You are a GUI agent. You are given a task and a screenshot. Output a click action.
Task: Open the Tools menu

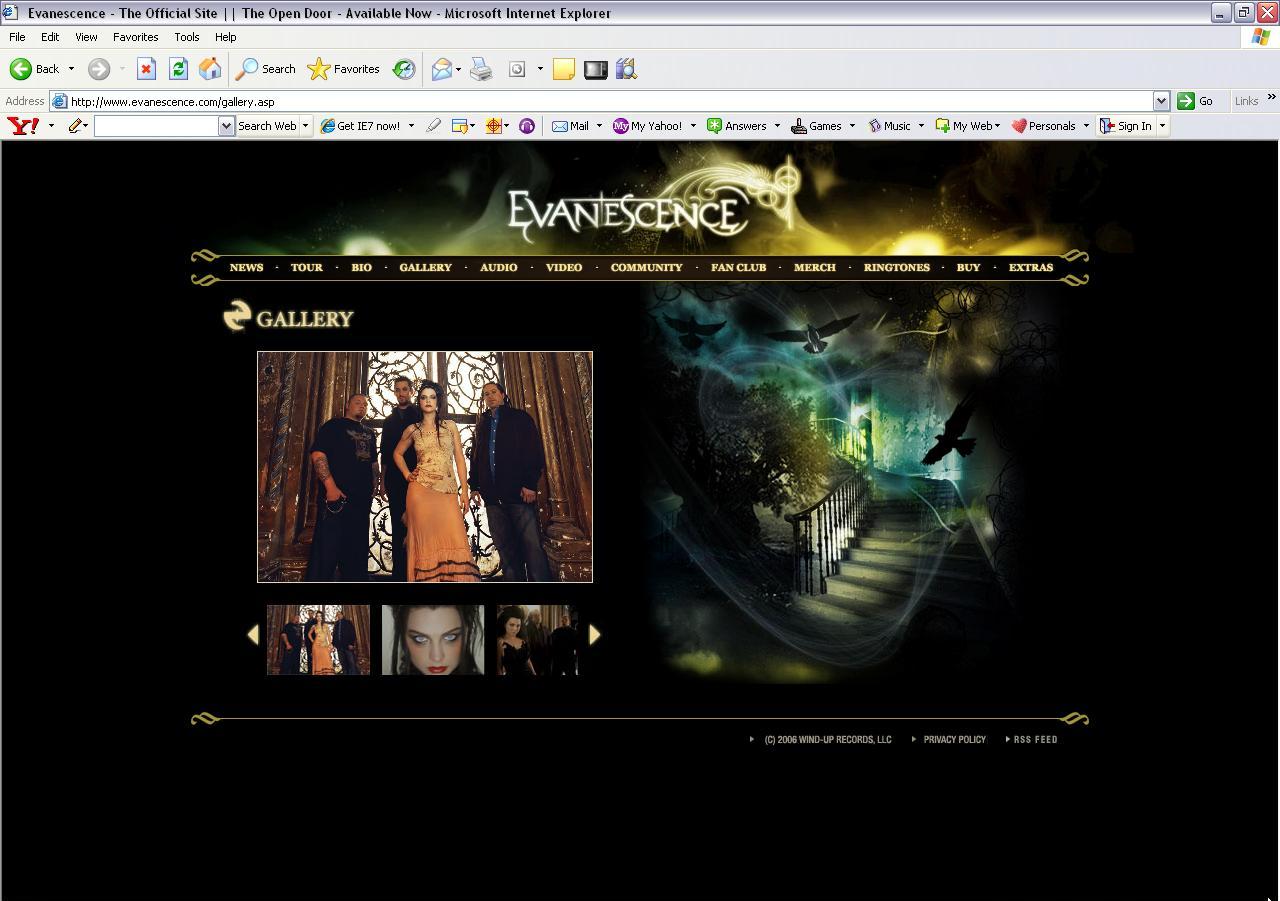tap(187, 37)
